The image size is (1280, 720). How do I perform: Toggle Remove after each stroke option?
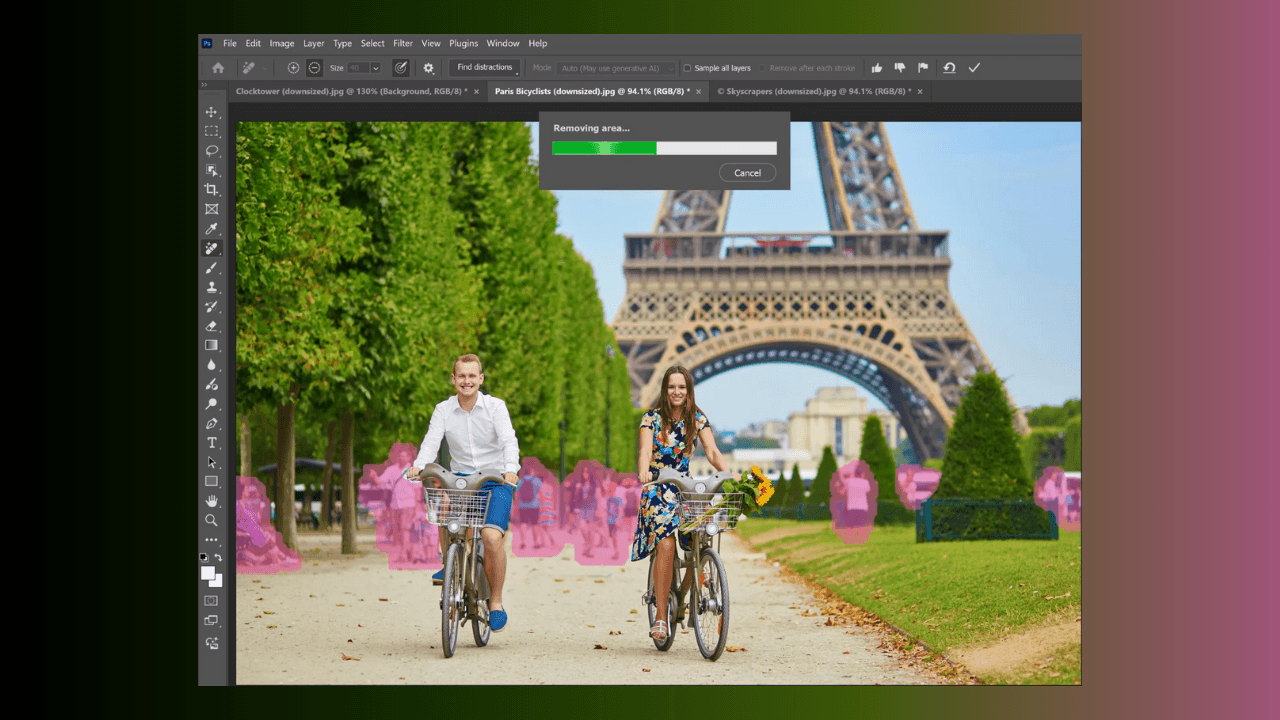click(764, 67)
